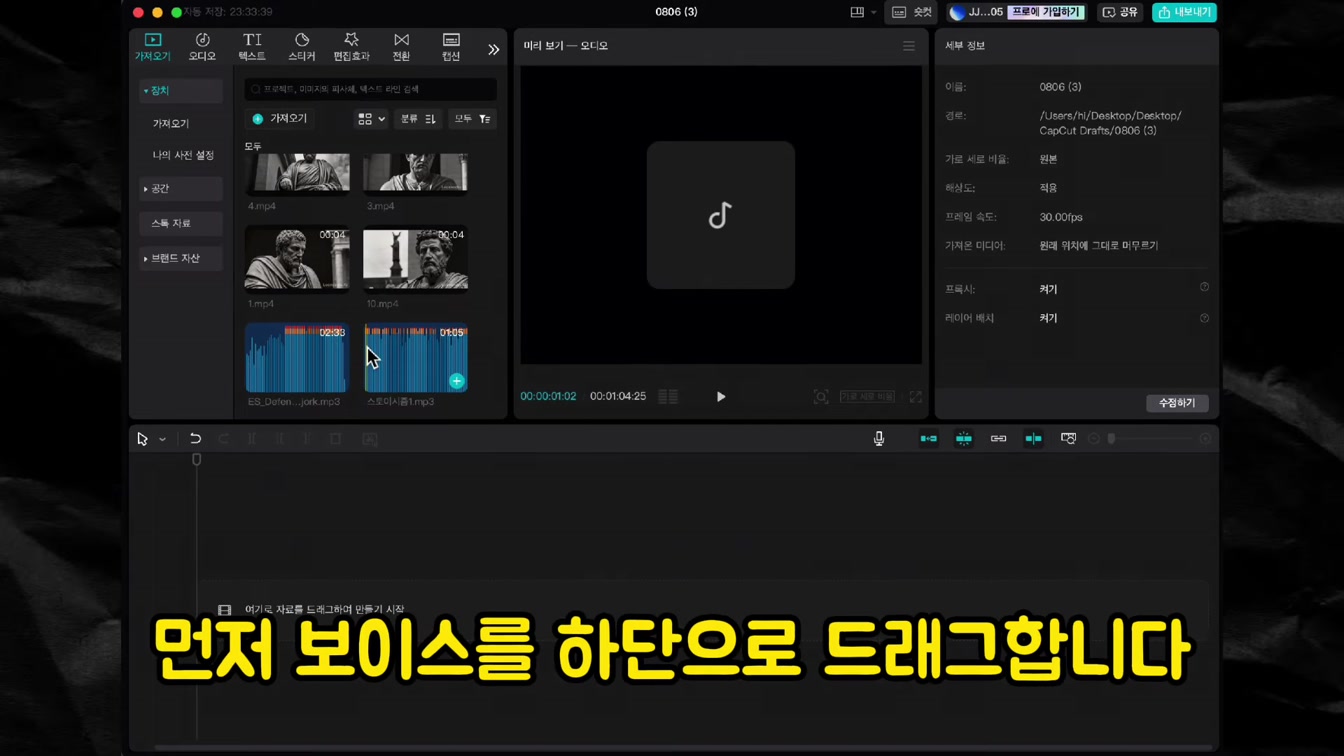The image size is (1344, 756).
Task: Click the 세부 정보 panel title
Action: [x=965, y=46]
